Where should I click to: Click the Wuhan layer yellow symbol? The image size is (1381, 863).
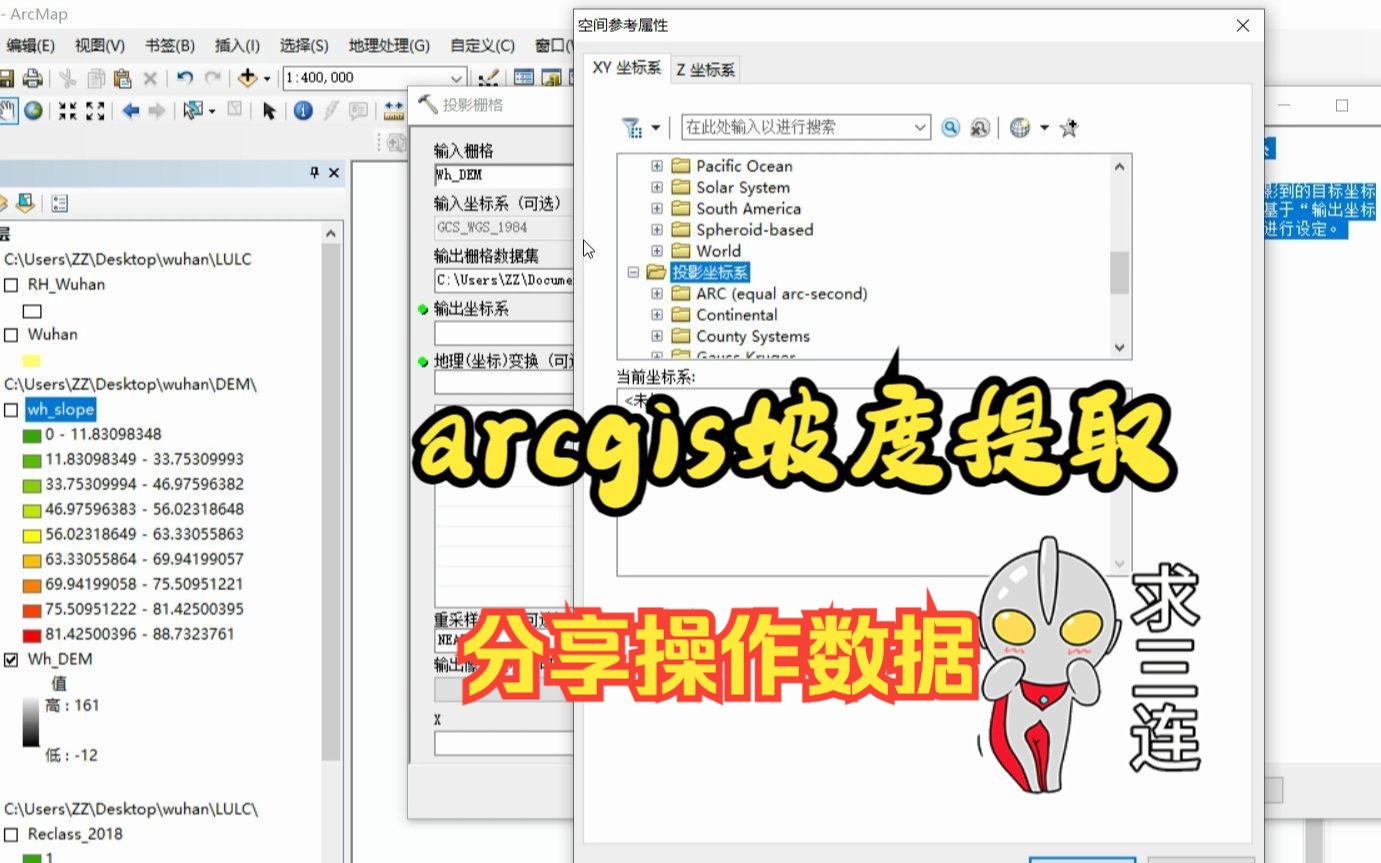click(x=32, y=360)
